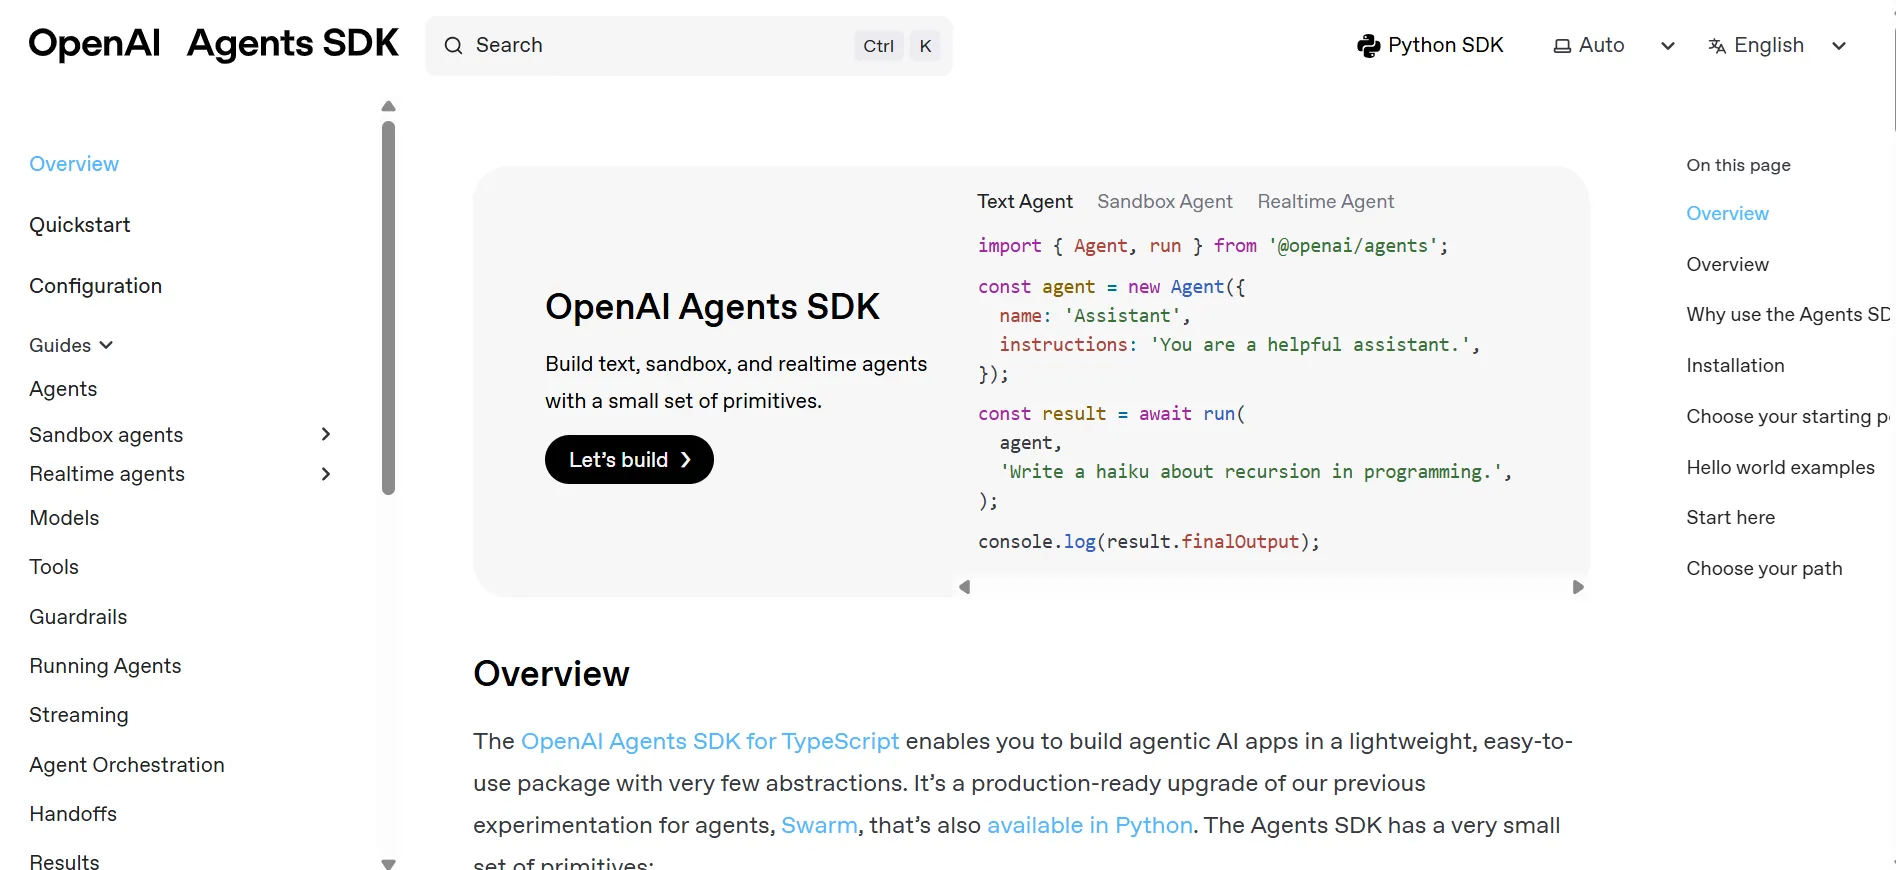Click the OpenAI Agents SDK site logo

pyautogui.click(x=213, y=43)
